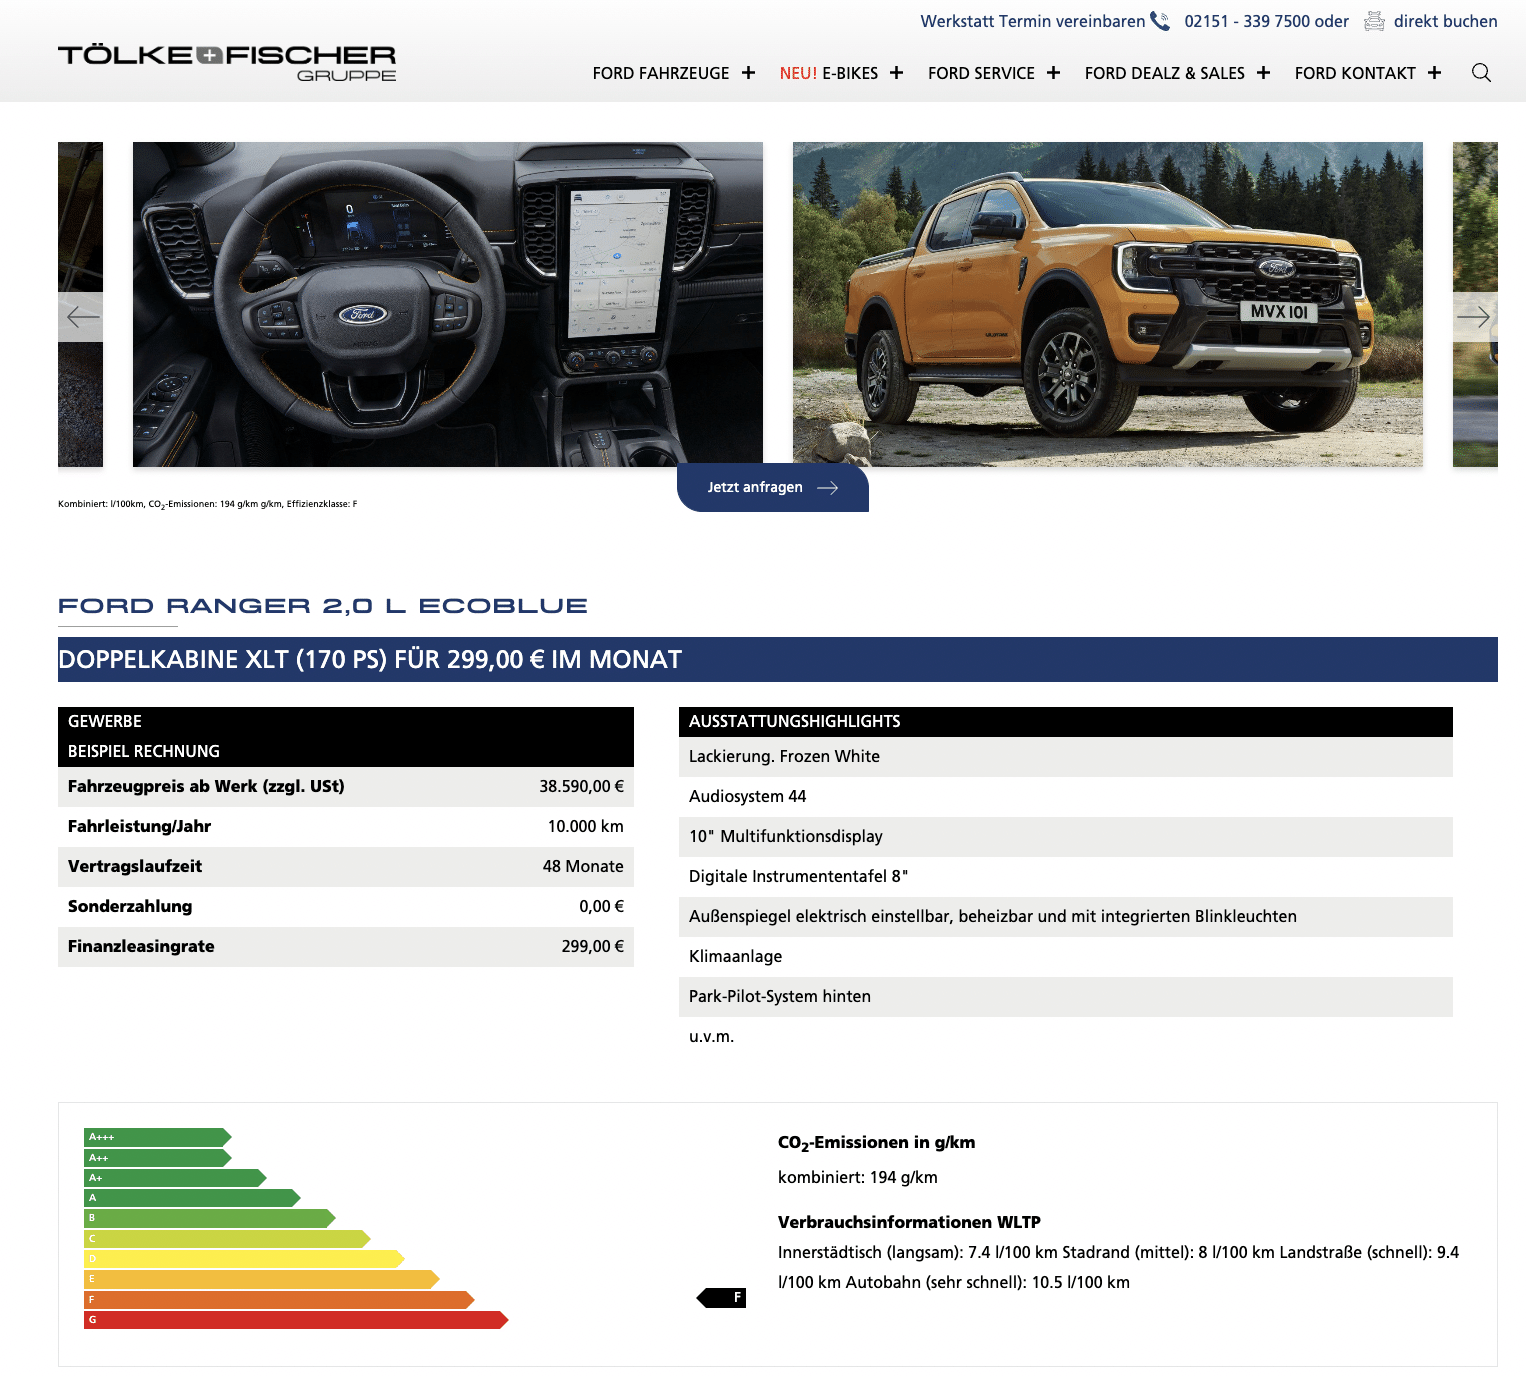Click the Ford Ranger 2,0 L EcoBlue heading
This screenshot has width=1526, height=1376.
pyautogui.click(x=323, y=606)
